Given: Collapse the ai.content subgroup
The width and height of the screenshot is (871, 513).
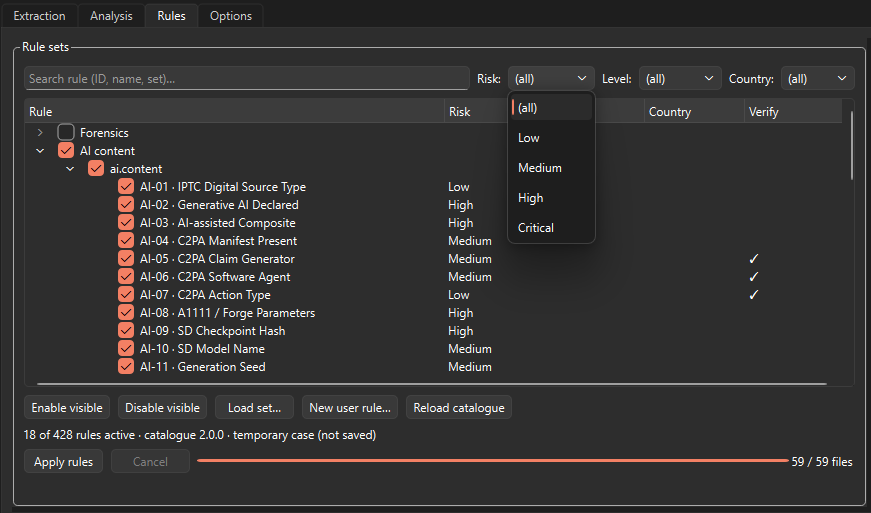Looking at the screenshot, I should pyautogui.click(x=70, y=169).
